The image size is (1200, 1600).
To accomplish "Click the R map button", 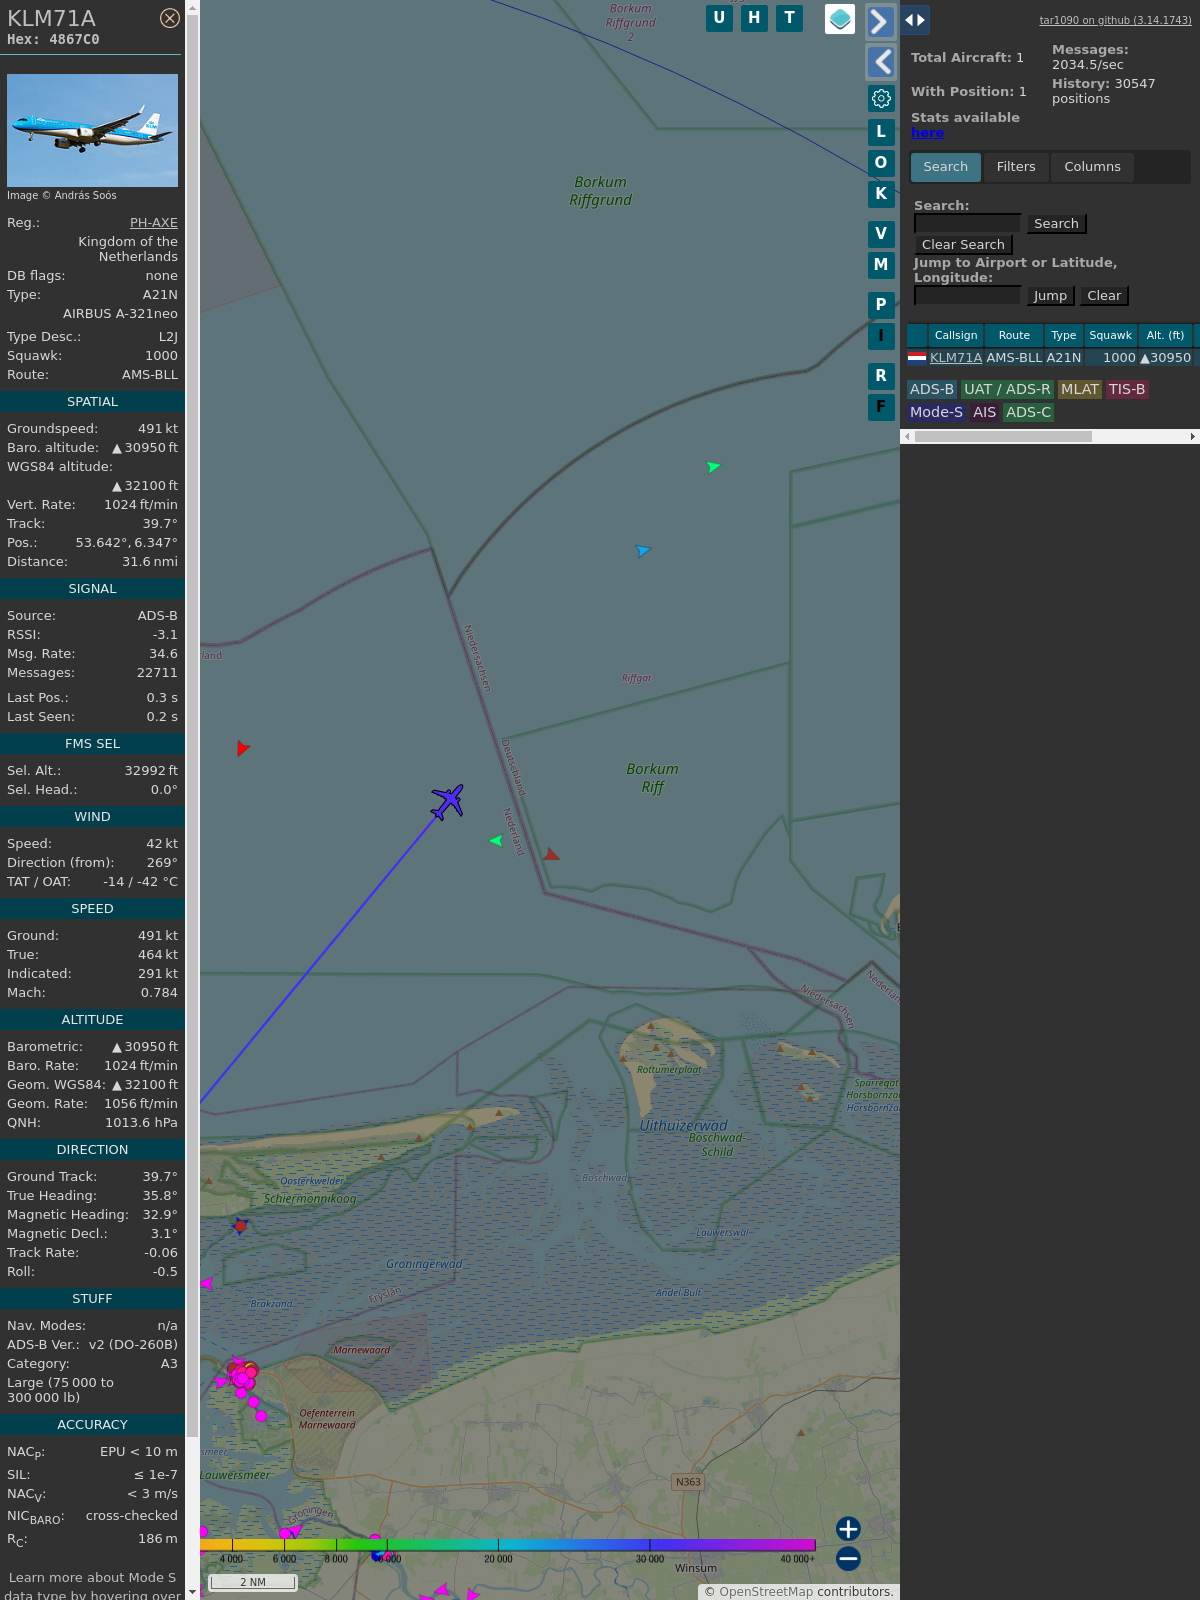I will click(x=881, y=376).
